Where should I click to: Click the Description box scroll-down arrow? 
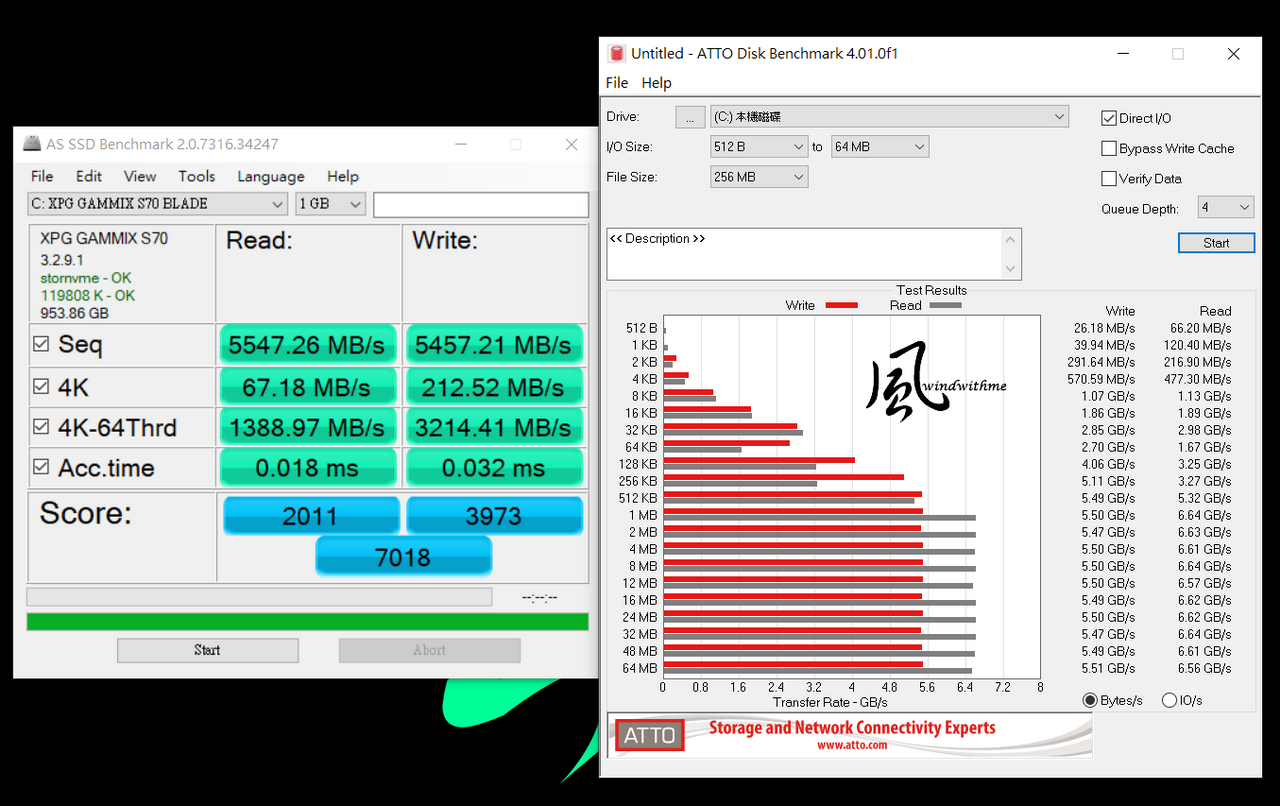point(1011,268)
